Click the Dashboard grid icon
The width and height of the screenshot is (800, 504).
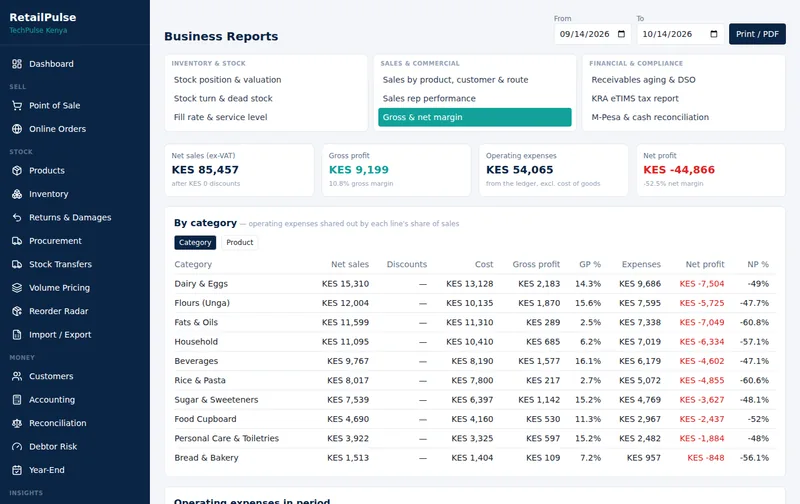tap(17, 64)
